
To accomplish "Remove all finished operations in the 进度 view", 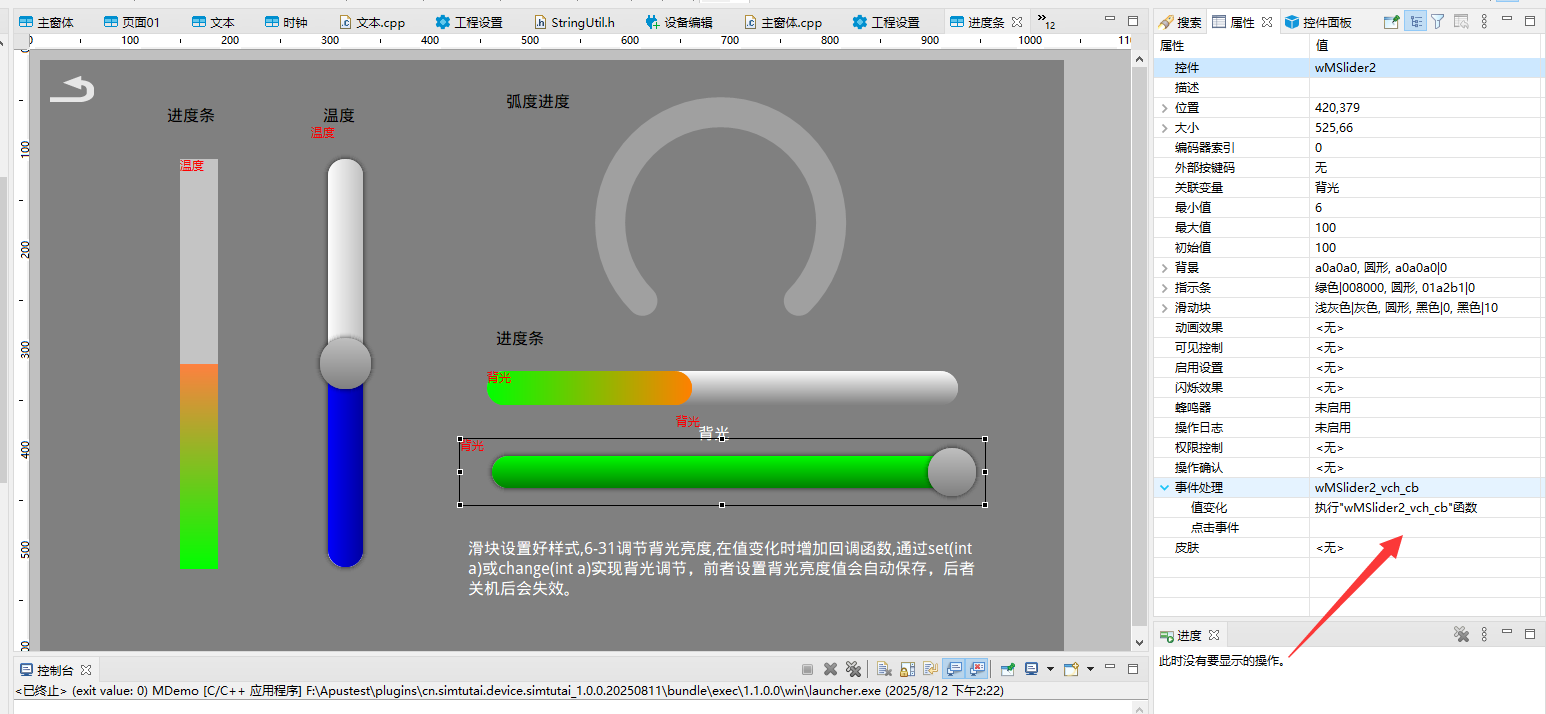I will 1461,635.
